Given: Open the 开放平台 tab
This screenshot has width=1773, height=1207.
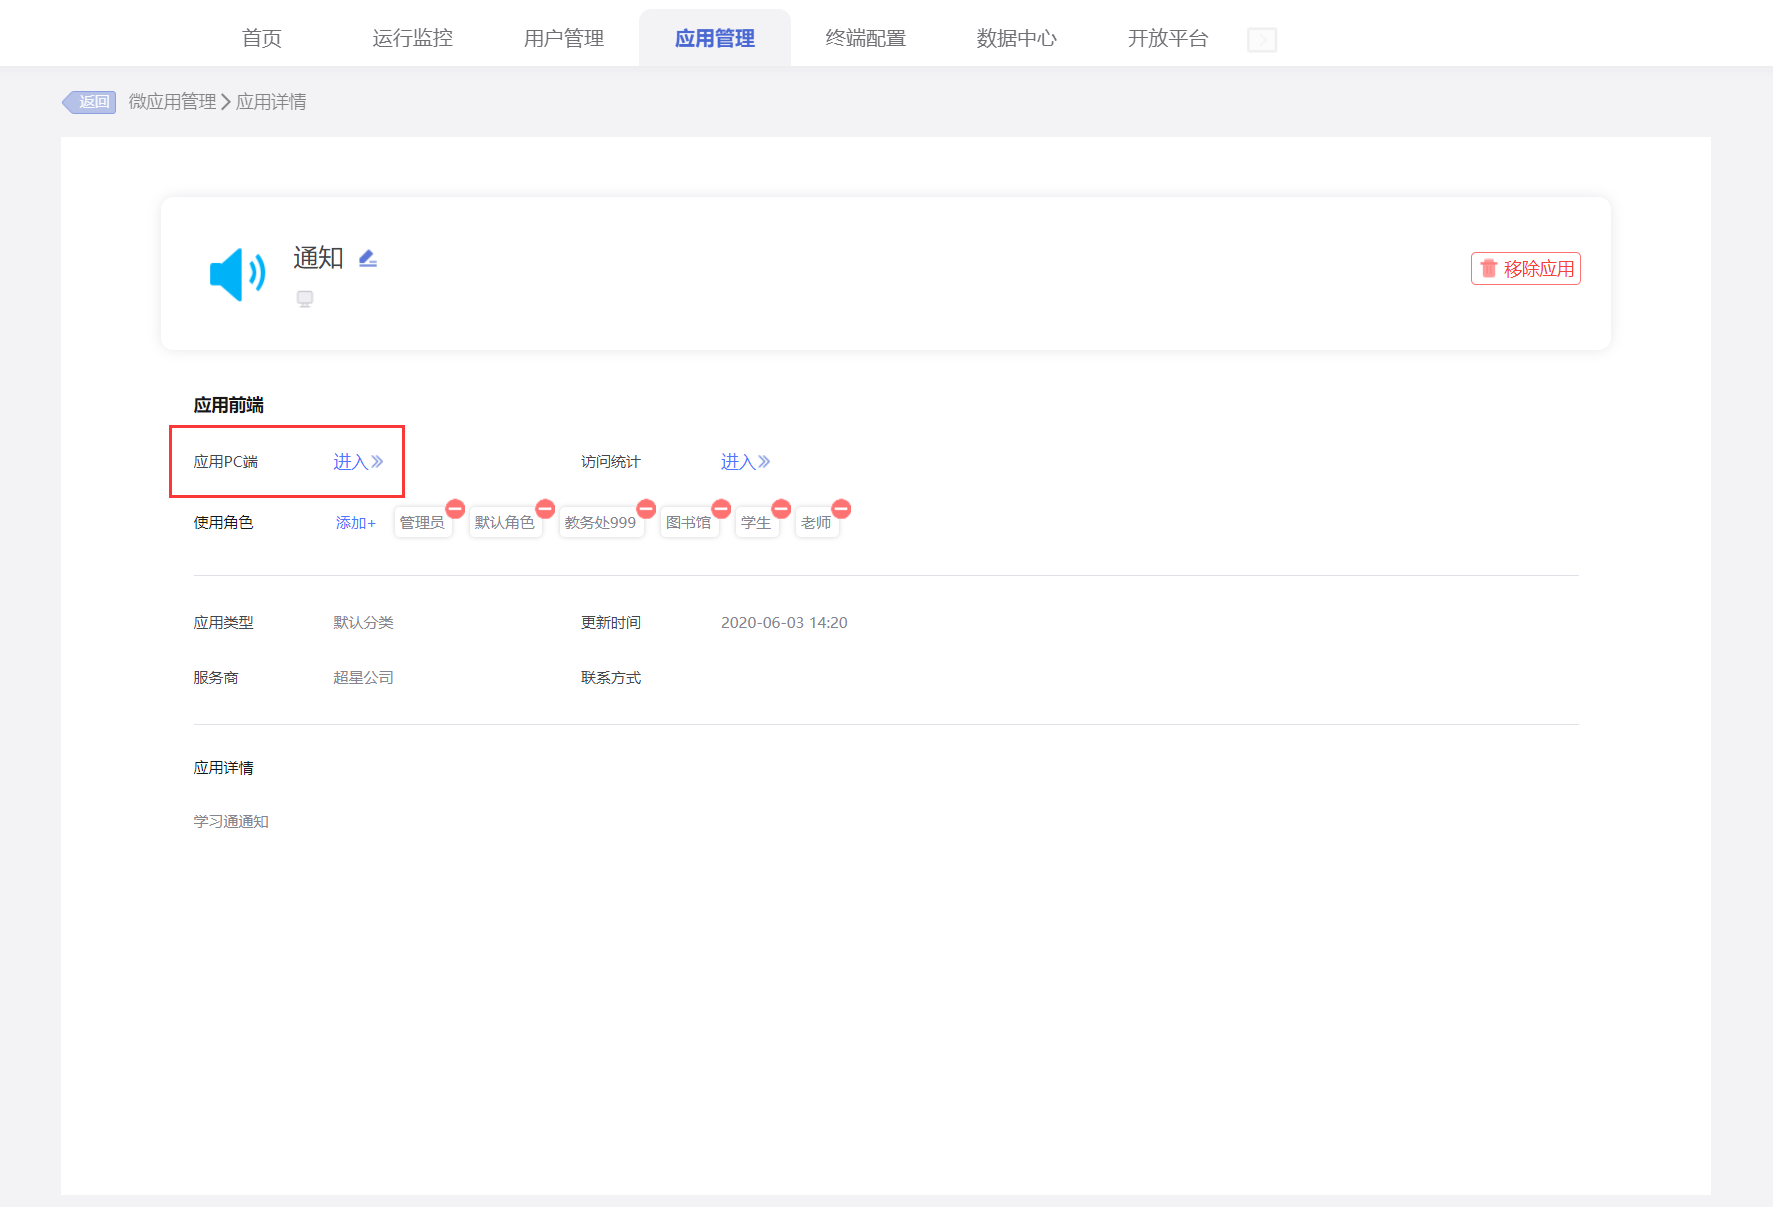Looking at the screenshot, I should click(1168, 38).
